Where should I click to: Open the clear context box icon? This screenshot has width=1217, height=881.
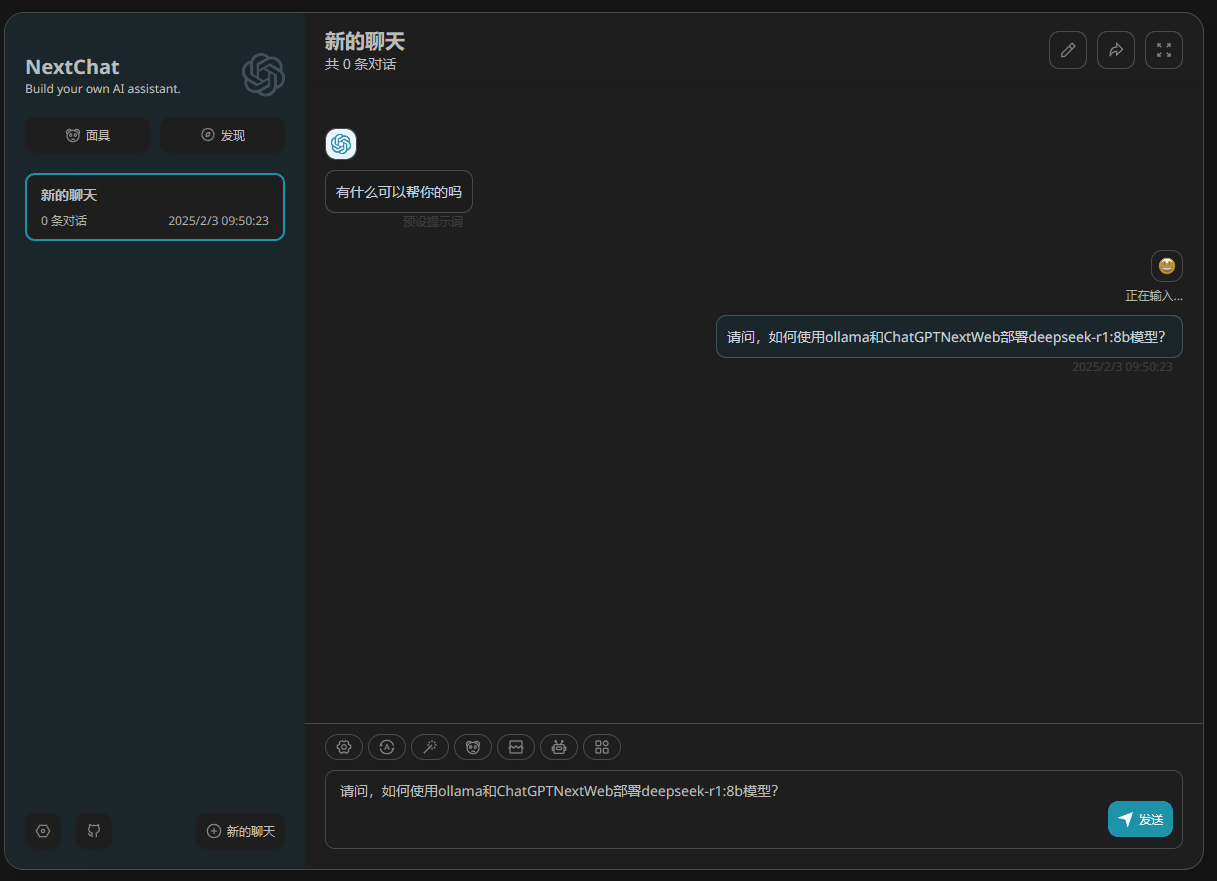[516, 747]
